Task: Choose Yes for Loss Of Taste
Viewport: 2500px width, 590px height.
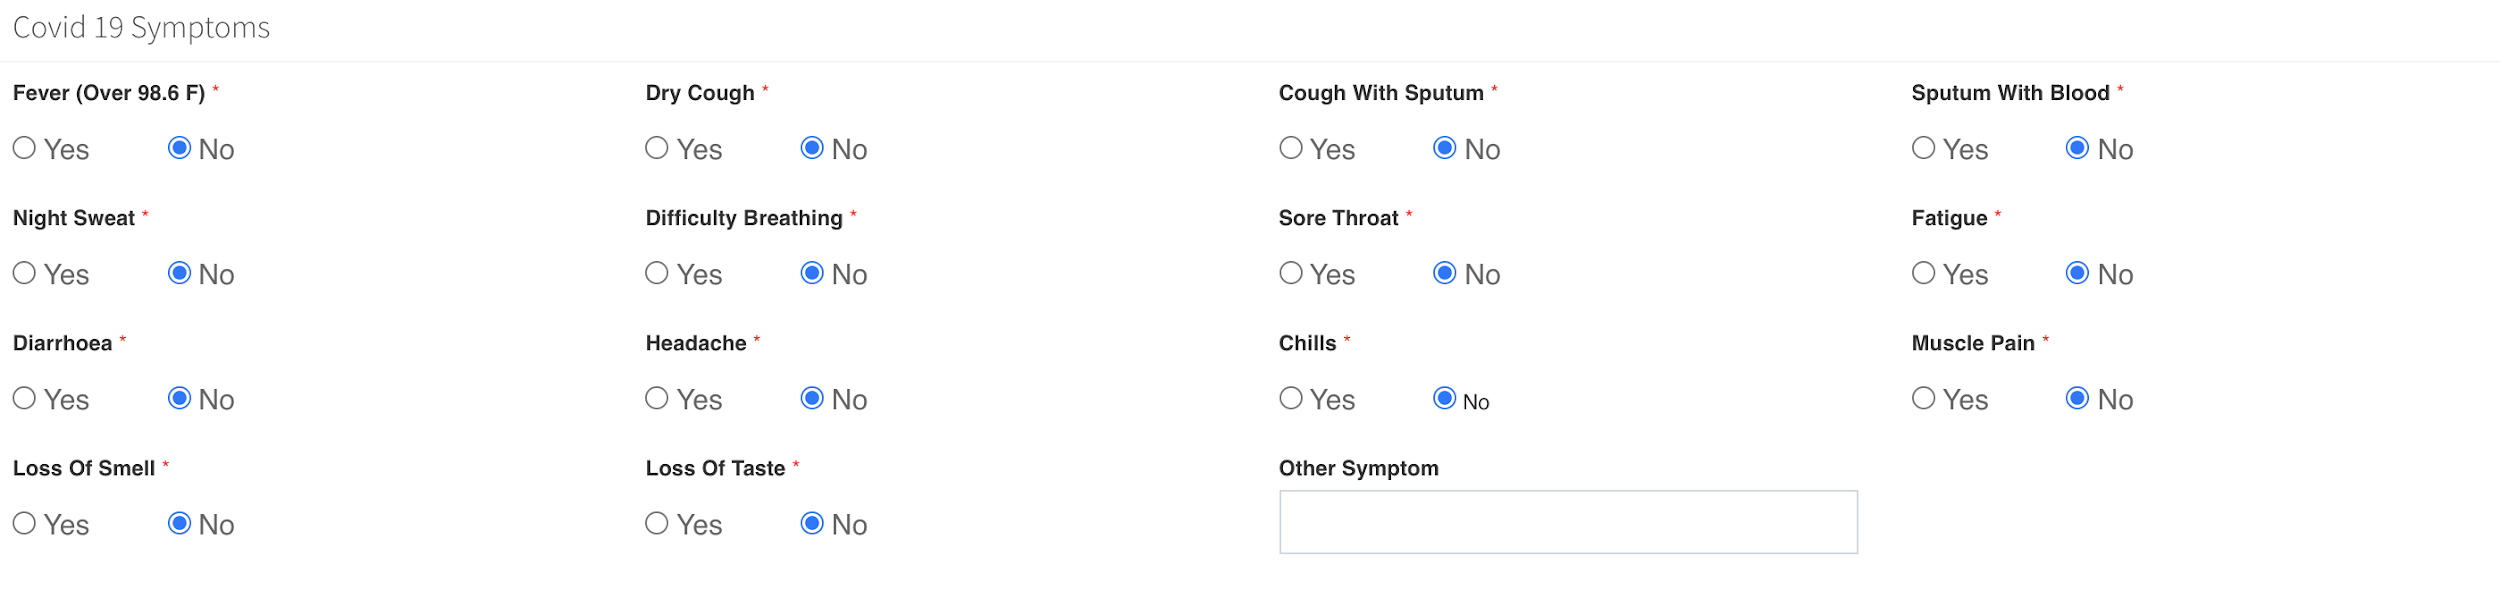Action: coord(657,523)
